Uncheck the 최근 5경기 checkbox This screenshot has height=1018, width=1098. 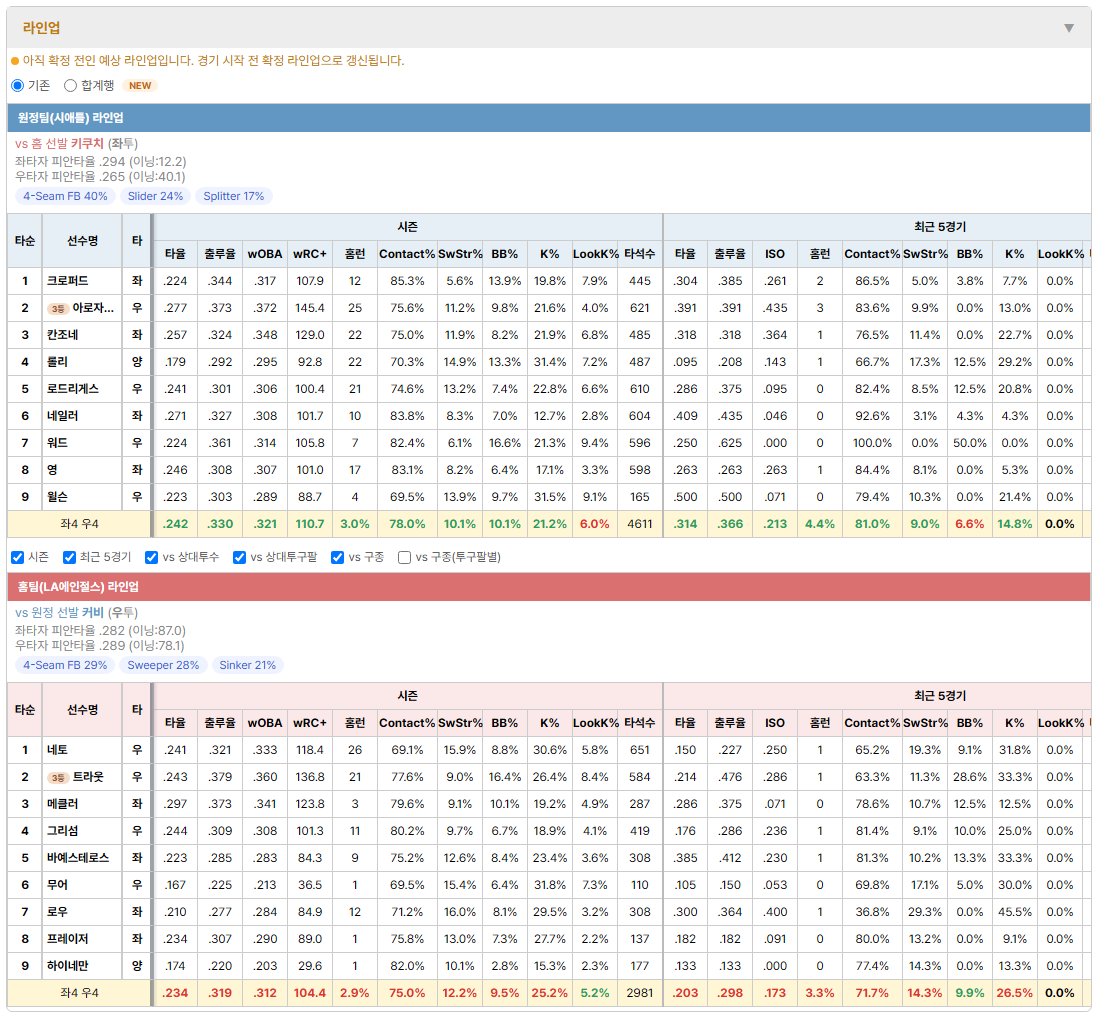tap(69, 557)
